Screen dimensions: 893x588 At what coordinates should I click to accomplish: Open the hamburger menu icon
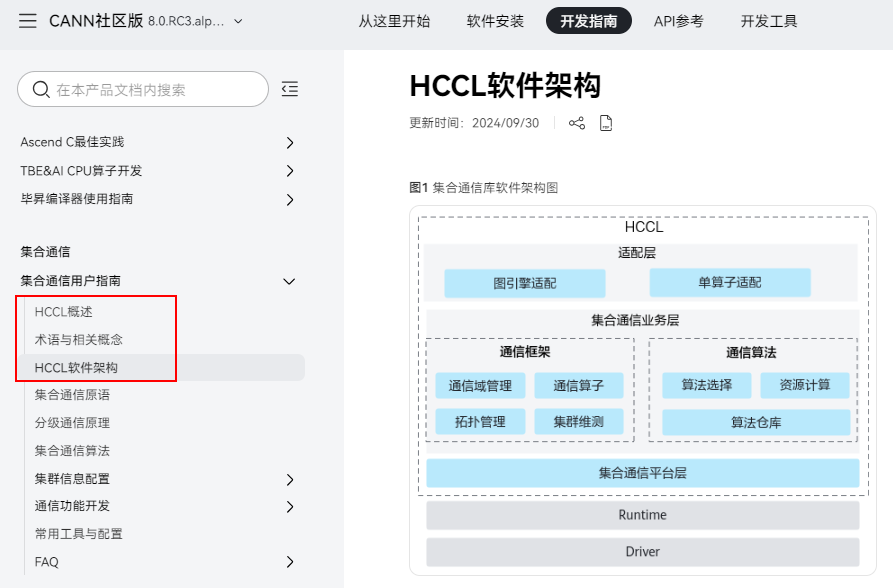pos(27,21)
